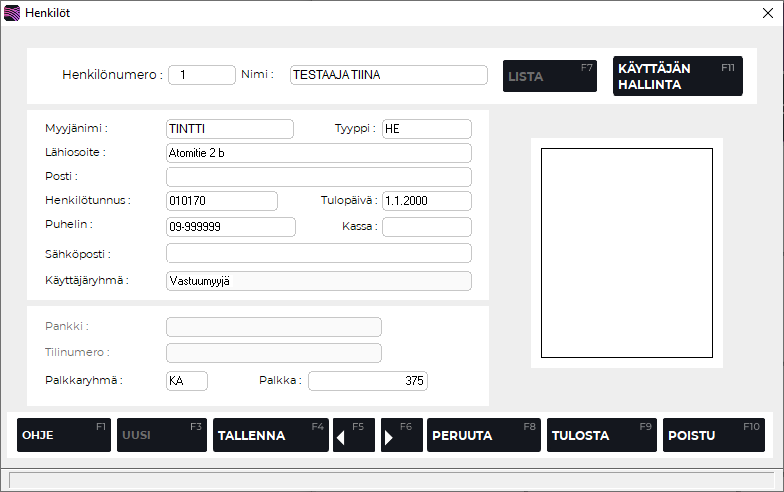Save the record with TALLENNA
This screenshot has width=784, height=492.
click(x=270, y=436)
